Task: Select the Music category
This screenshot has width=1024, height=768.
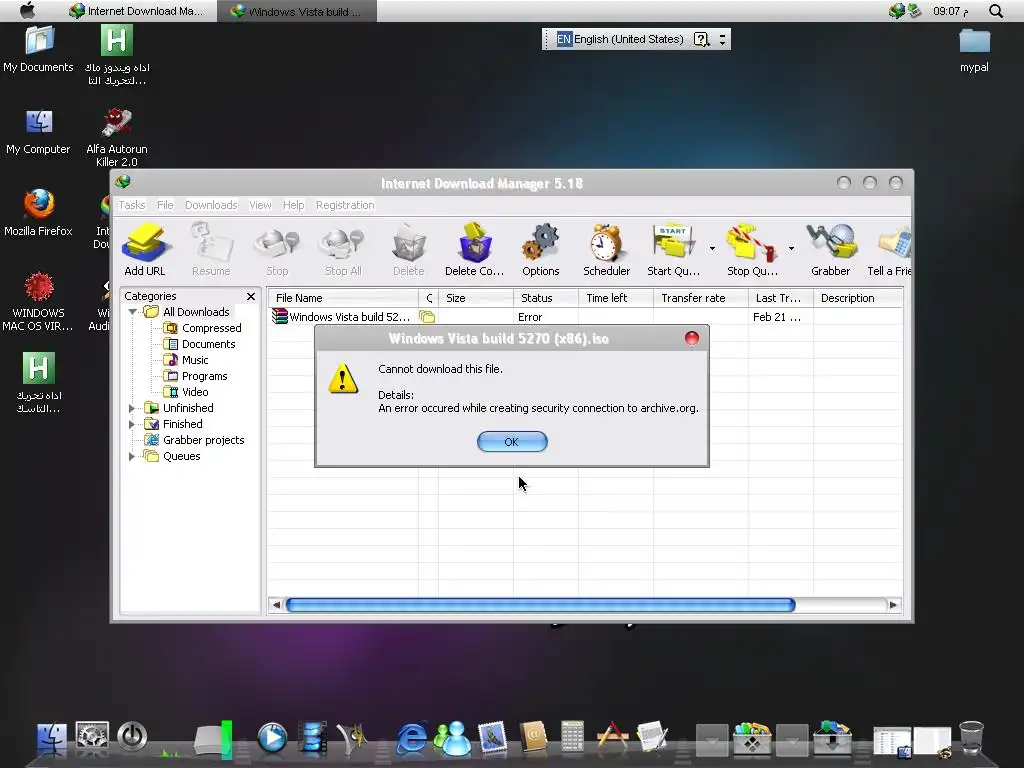Action: pyautogui.click(x=186, y=360)
